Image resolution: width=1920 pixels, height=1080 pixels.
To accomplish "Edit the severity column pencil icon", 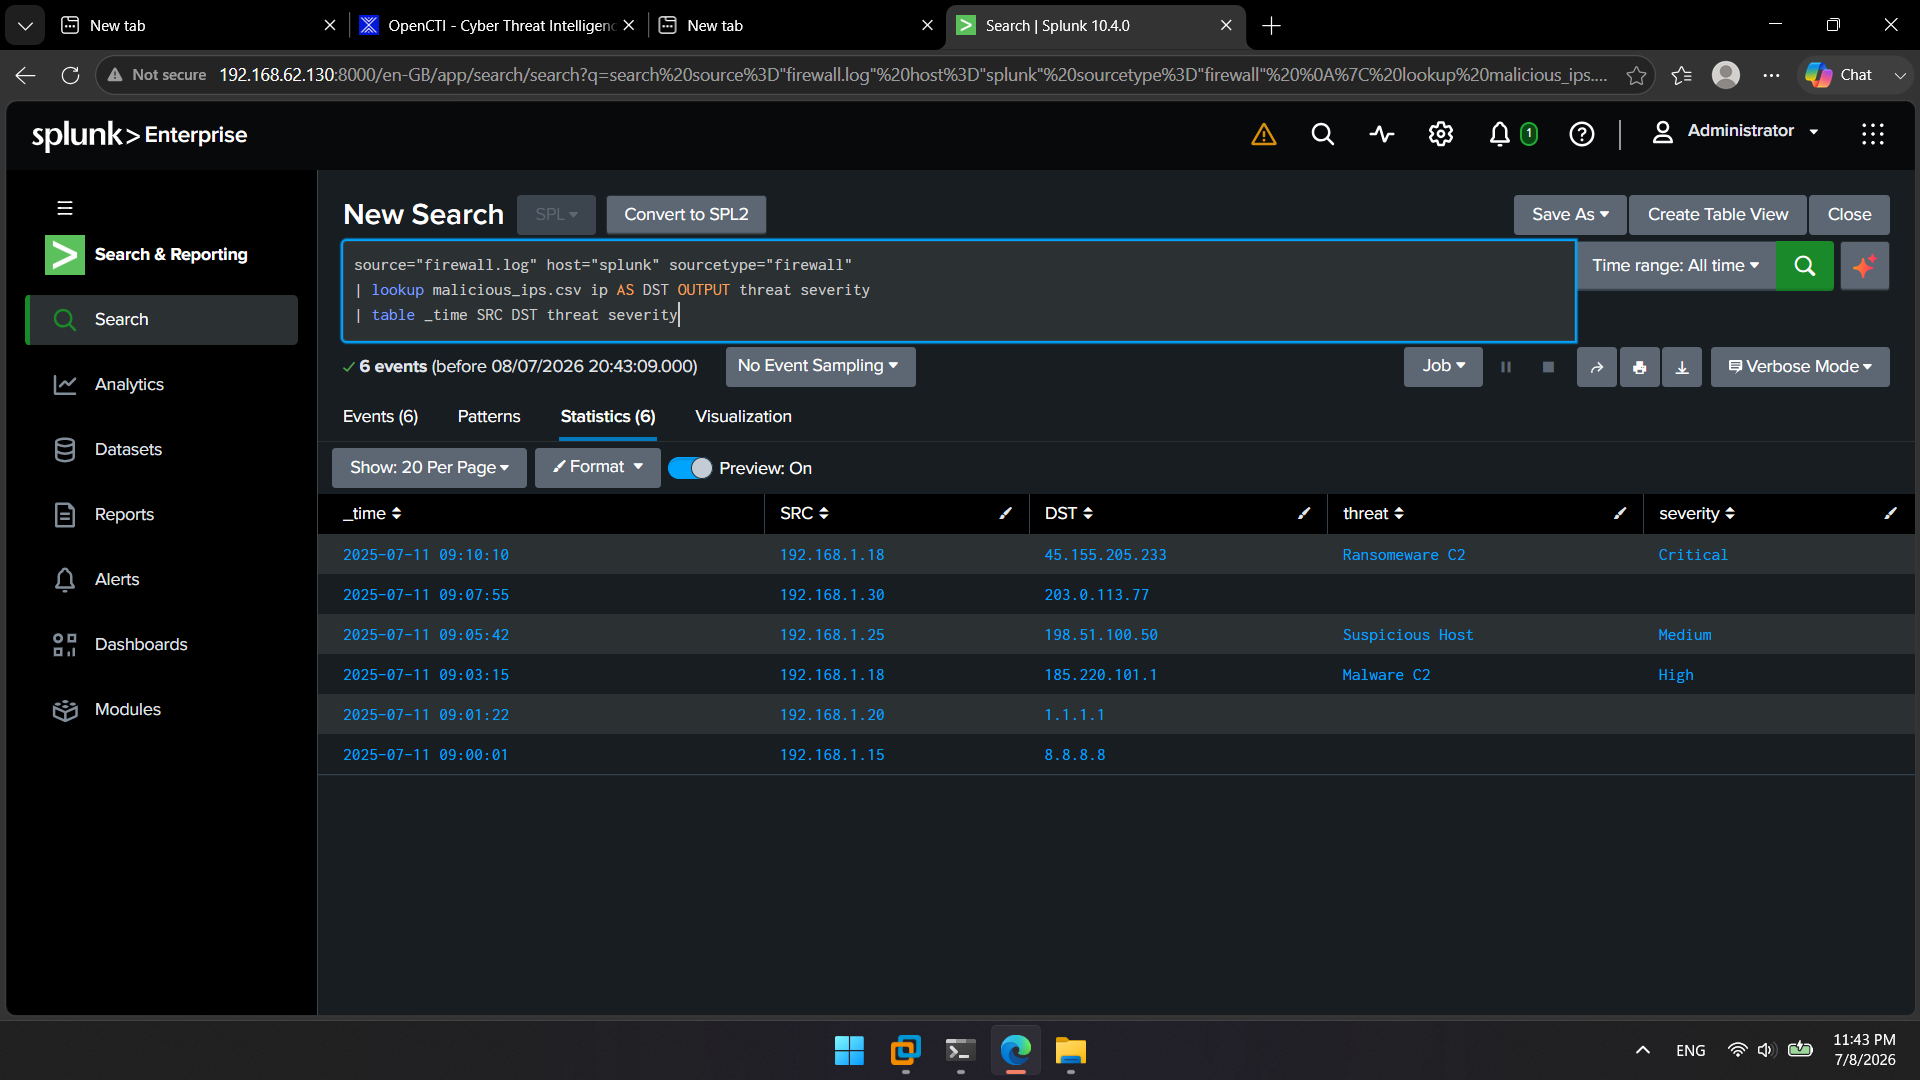I will 1890,513.
